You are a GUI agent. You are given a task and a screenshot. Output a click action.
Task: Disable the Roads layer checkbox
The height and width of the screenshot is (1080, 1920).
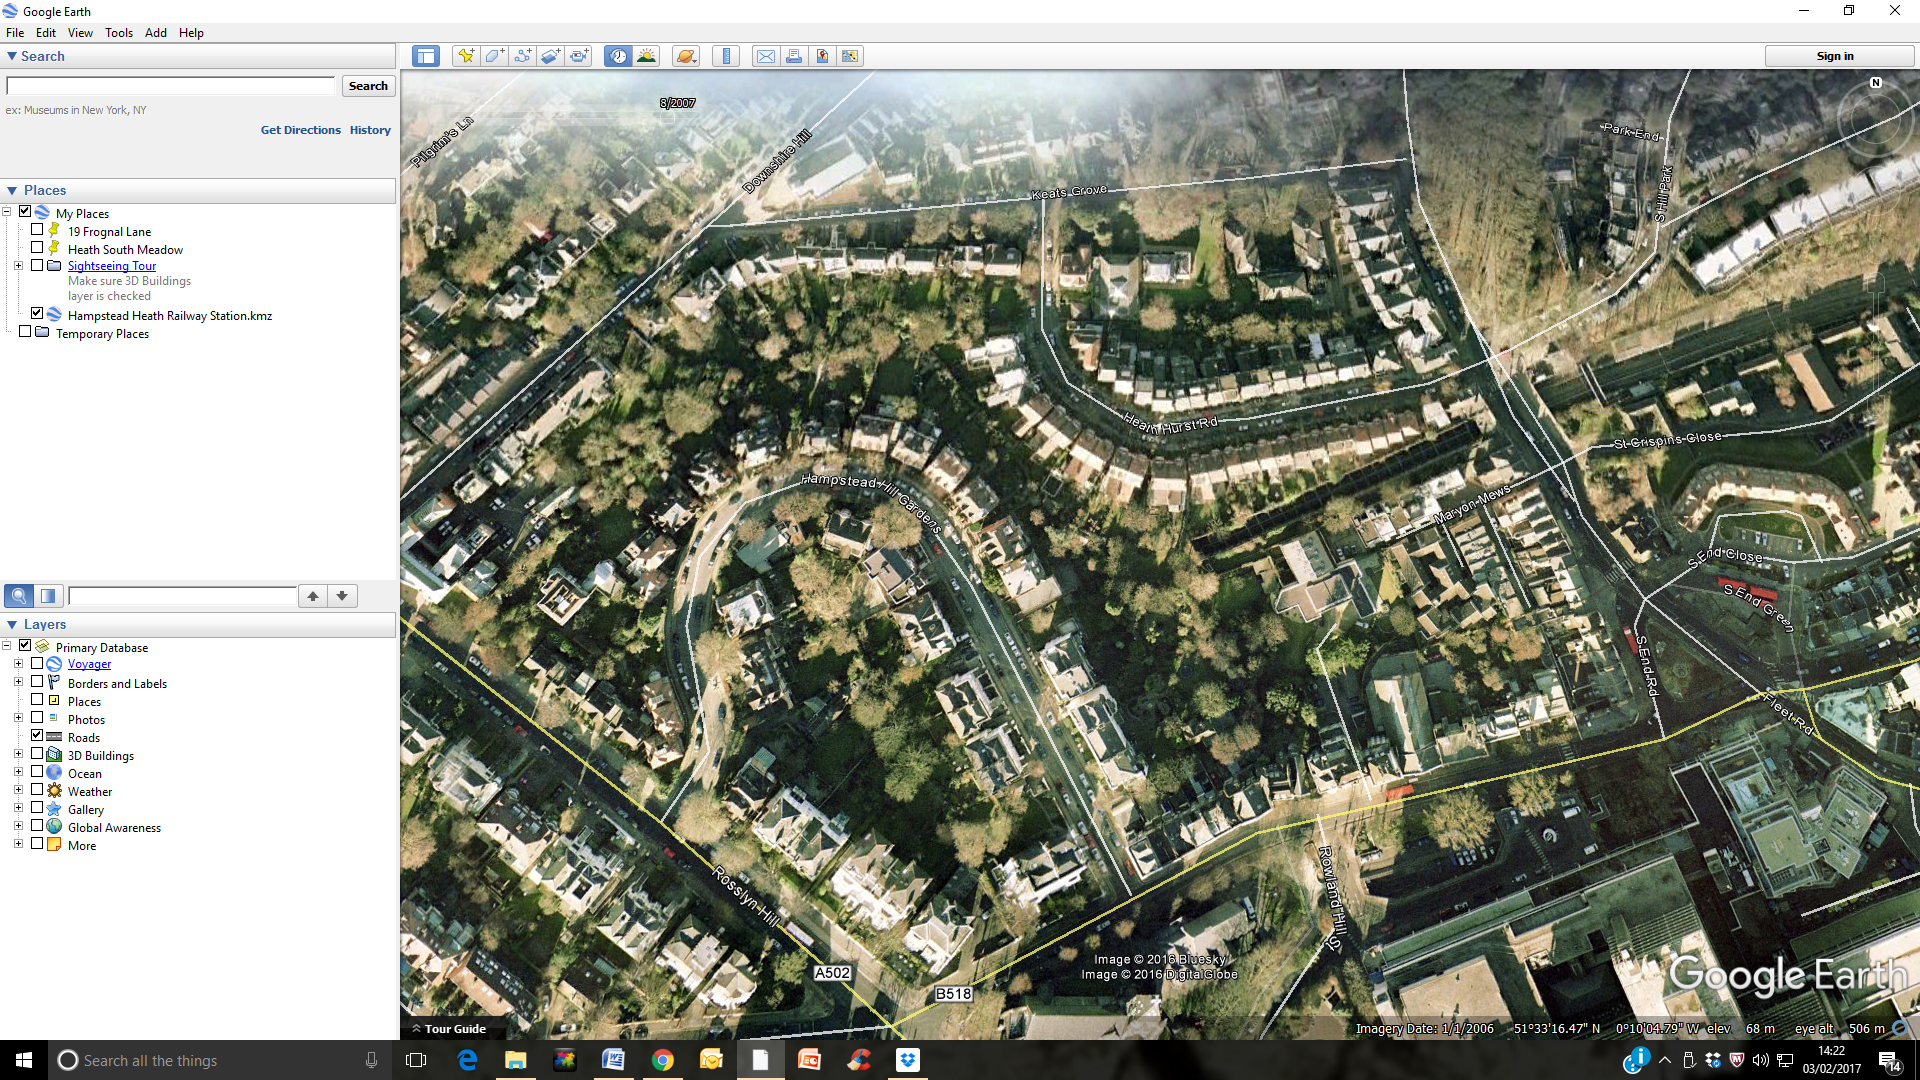tap(37, 736)
